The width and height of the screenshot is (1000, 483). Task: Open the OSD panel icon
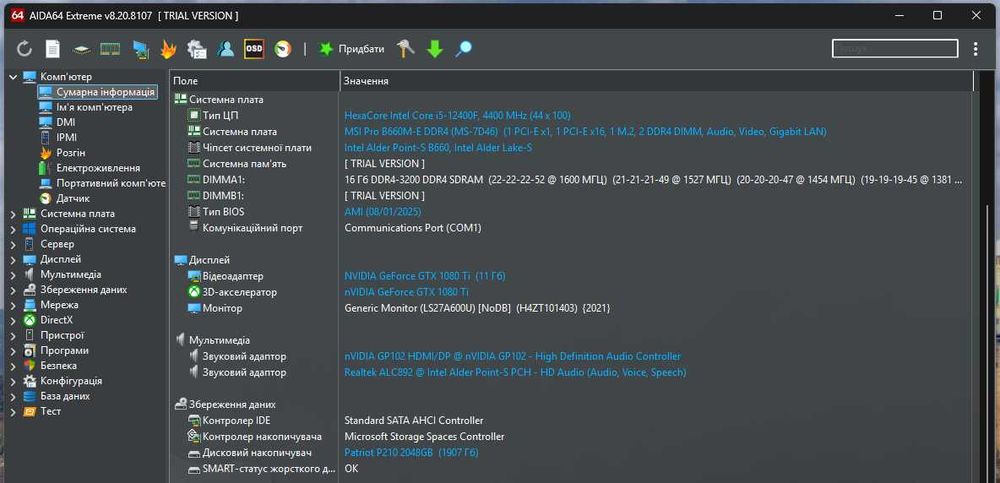click(x=254, y=48)
